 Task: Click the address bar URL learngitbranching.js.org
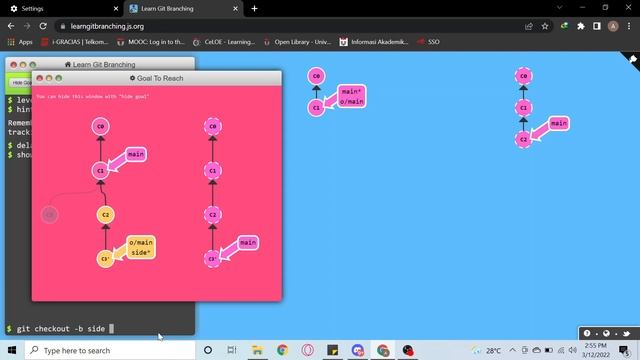click(107, 27)
